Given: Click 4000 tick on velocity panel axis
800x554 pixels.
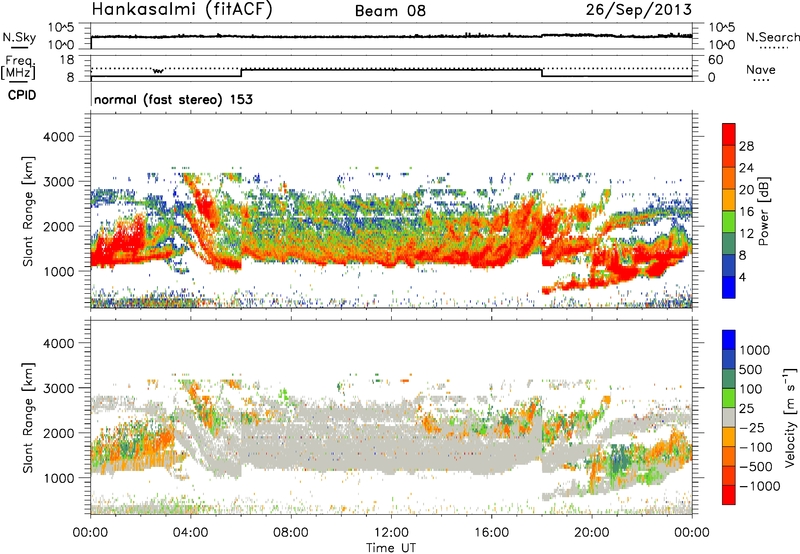Looking at the screenshot, I should pos(58,343).
